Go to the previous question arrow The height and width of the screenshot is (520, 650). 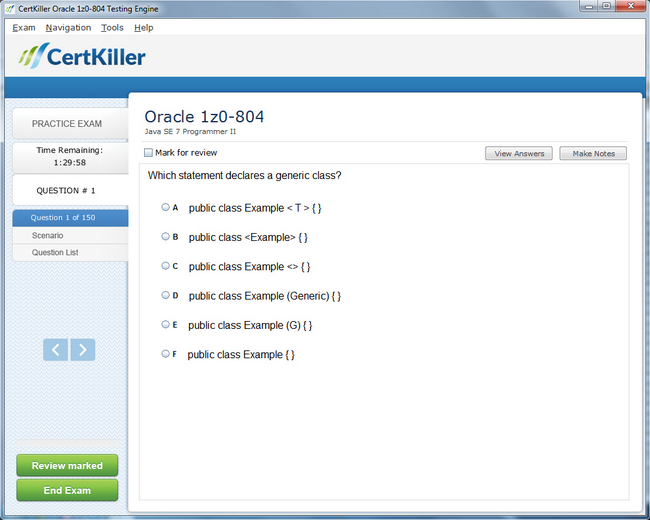click(x=56, y=350)
